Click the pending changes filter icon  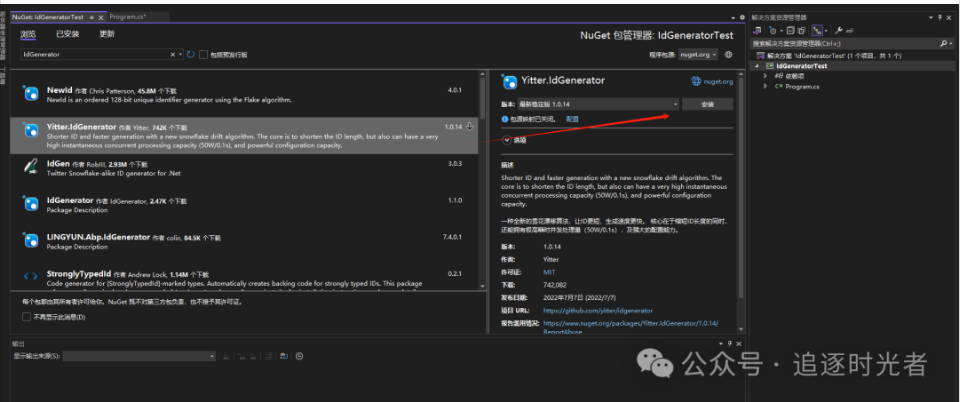pyautogui.click(x=773, y=30)
